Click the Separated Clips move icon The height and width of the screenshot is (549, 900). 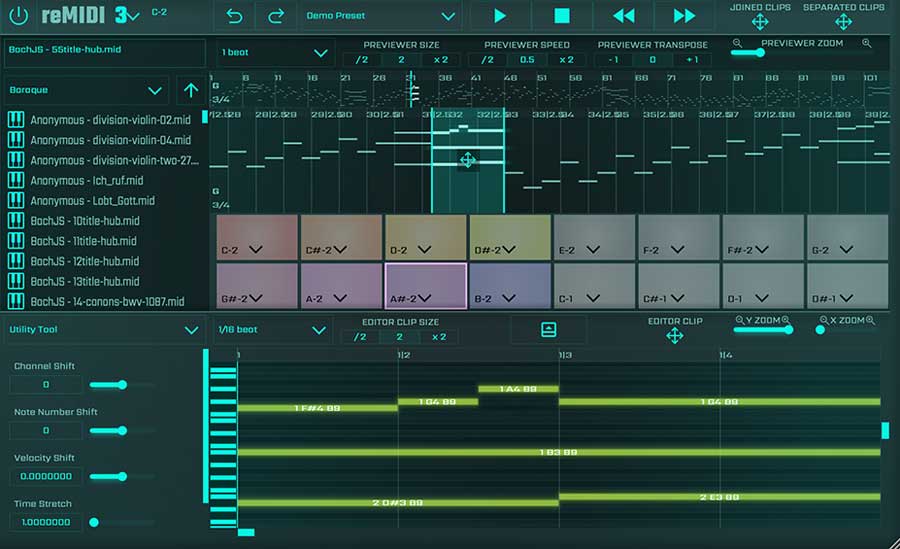[843, 22]
